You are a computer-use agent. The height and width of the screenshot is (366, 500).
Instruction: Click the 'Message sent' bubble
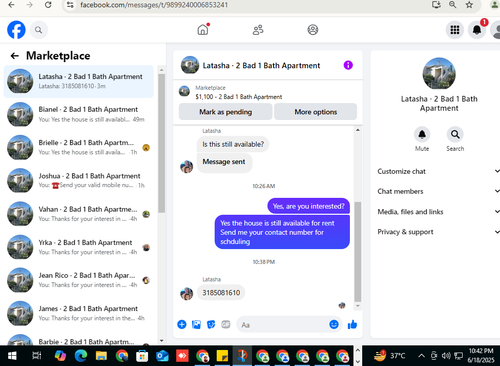(x=224, y=163)
